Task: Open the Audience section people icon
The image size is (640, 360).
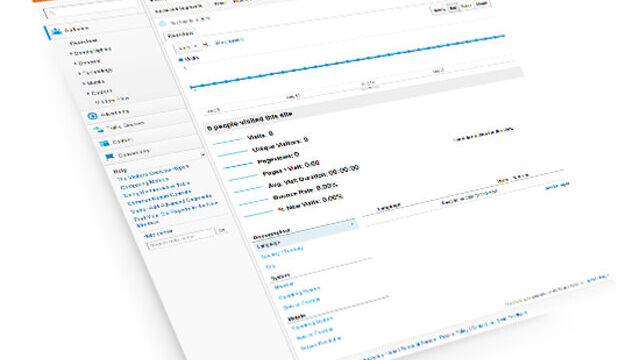Action: 56,31
